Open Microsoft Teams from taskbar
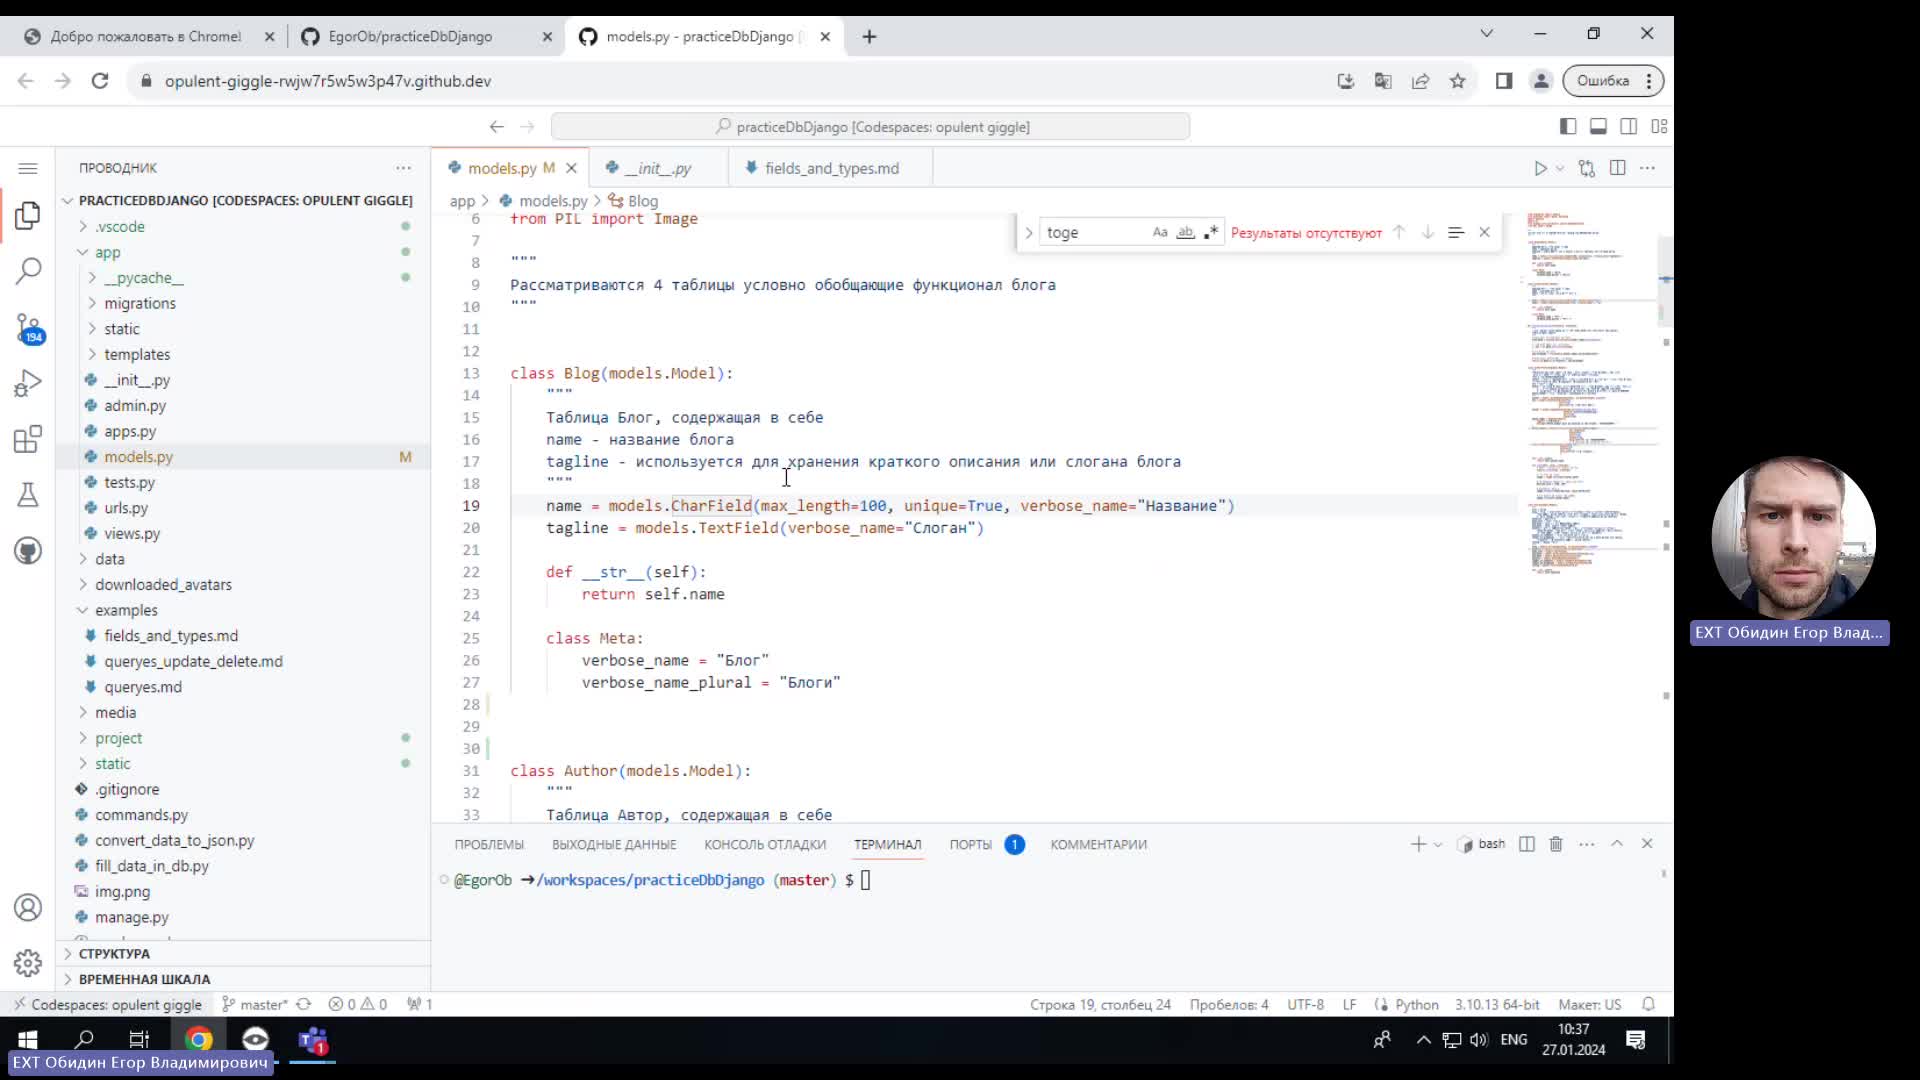This screenshot has height=1080, width=1920. coord(313,1040)
